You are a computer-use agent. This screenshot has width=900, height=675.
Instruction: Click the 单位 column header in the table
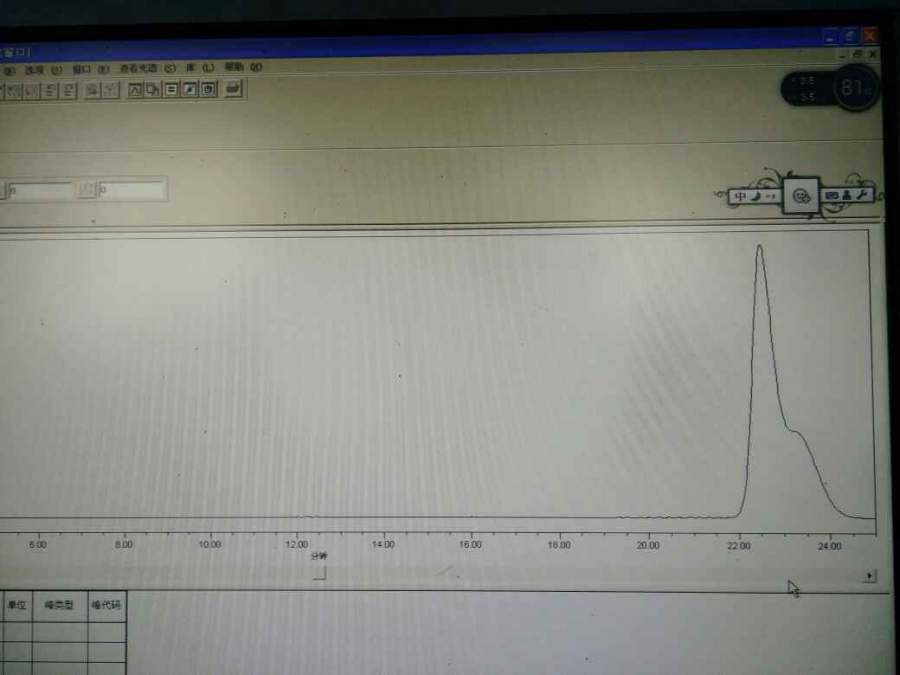(x=17, y=605)
